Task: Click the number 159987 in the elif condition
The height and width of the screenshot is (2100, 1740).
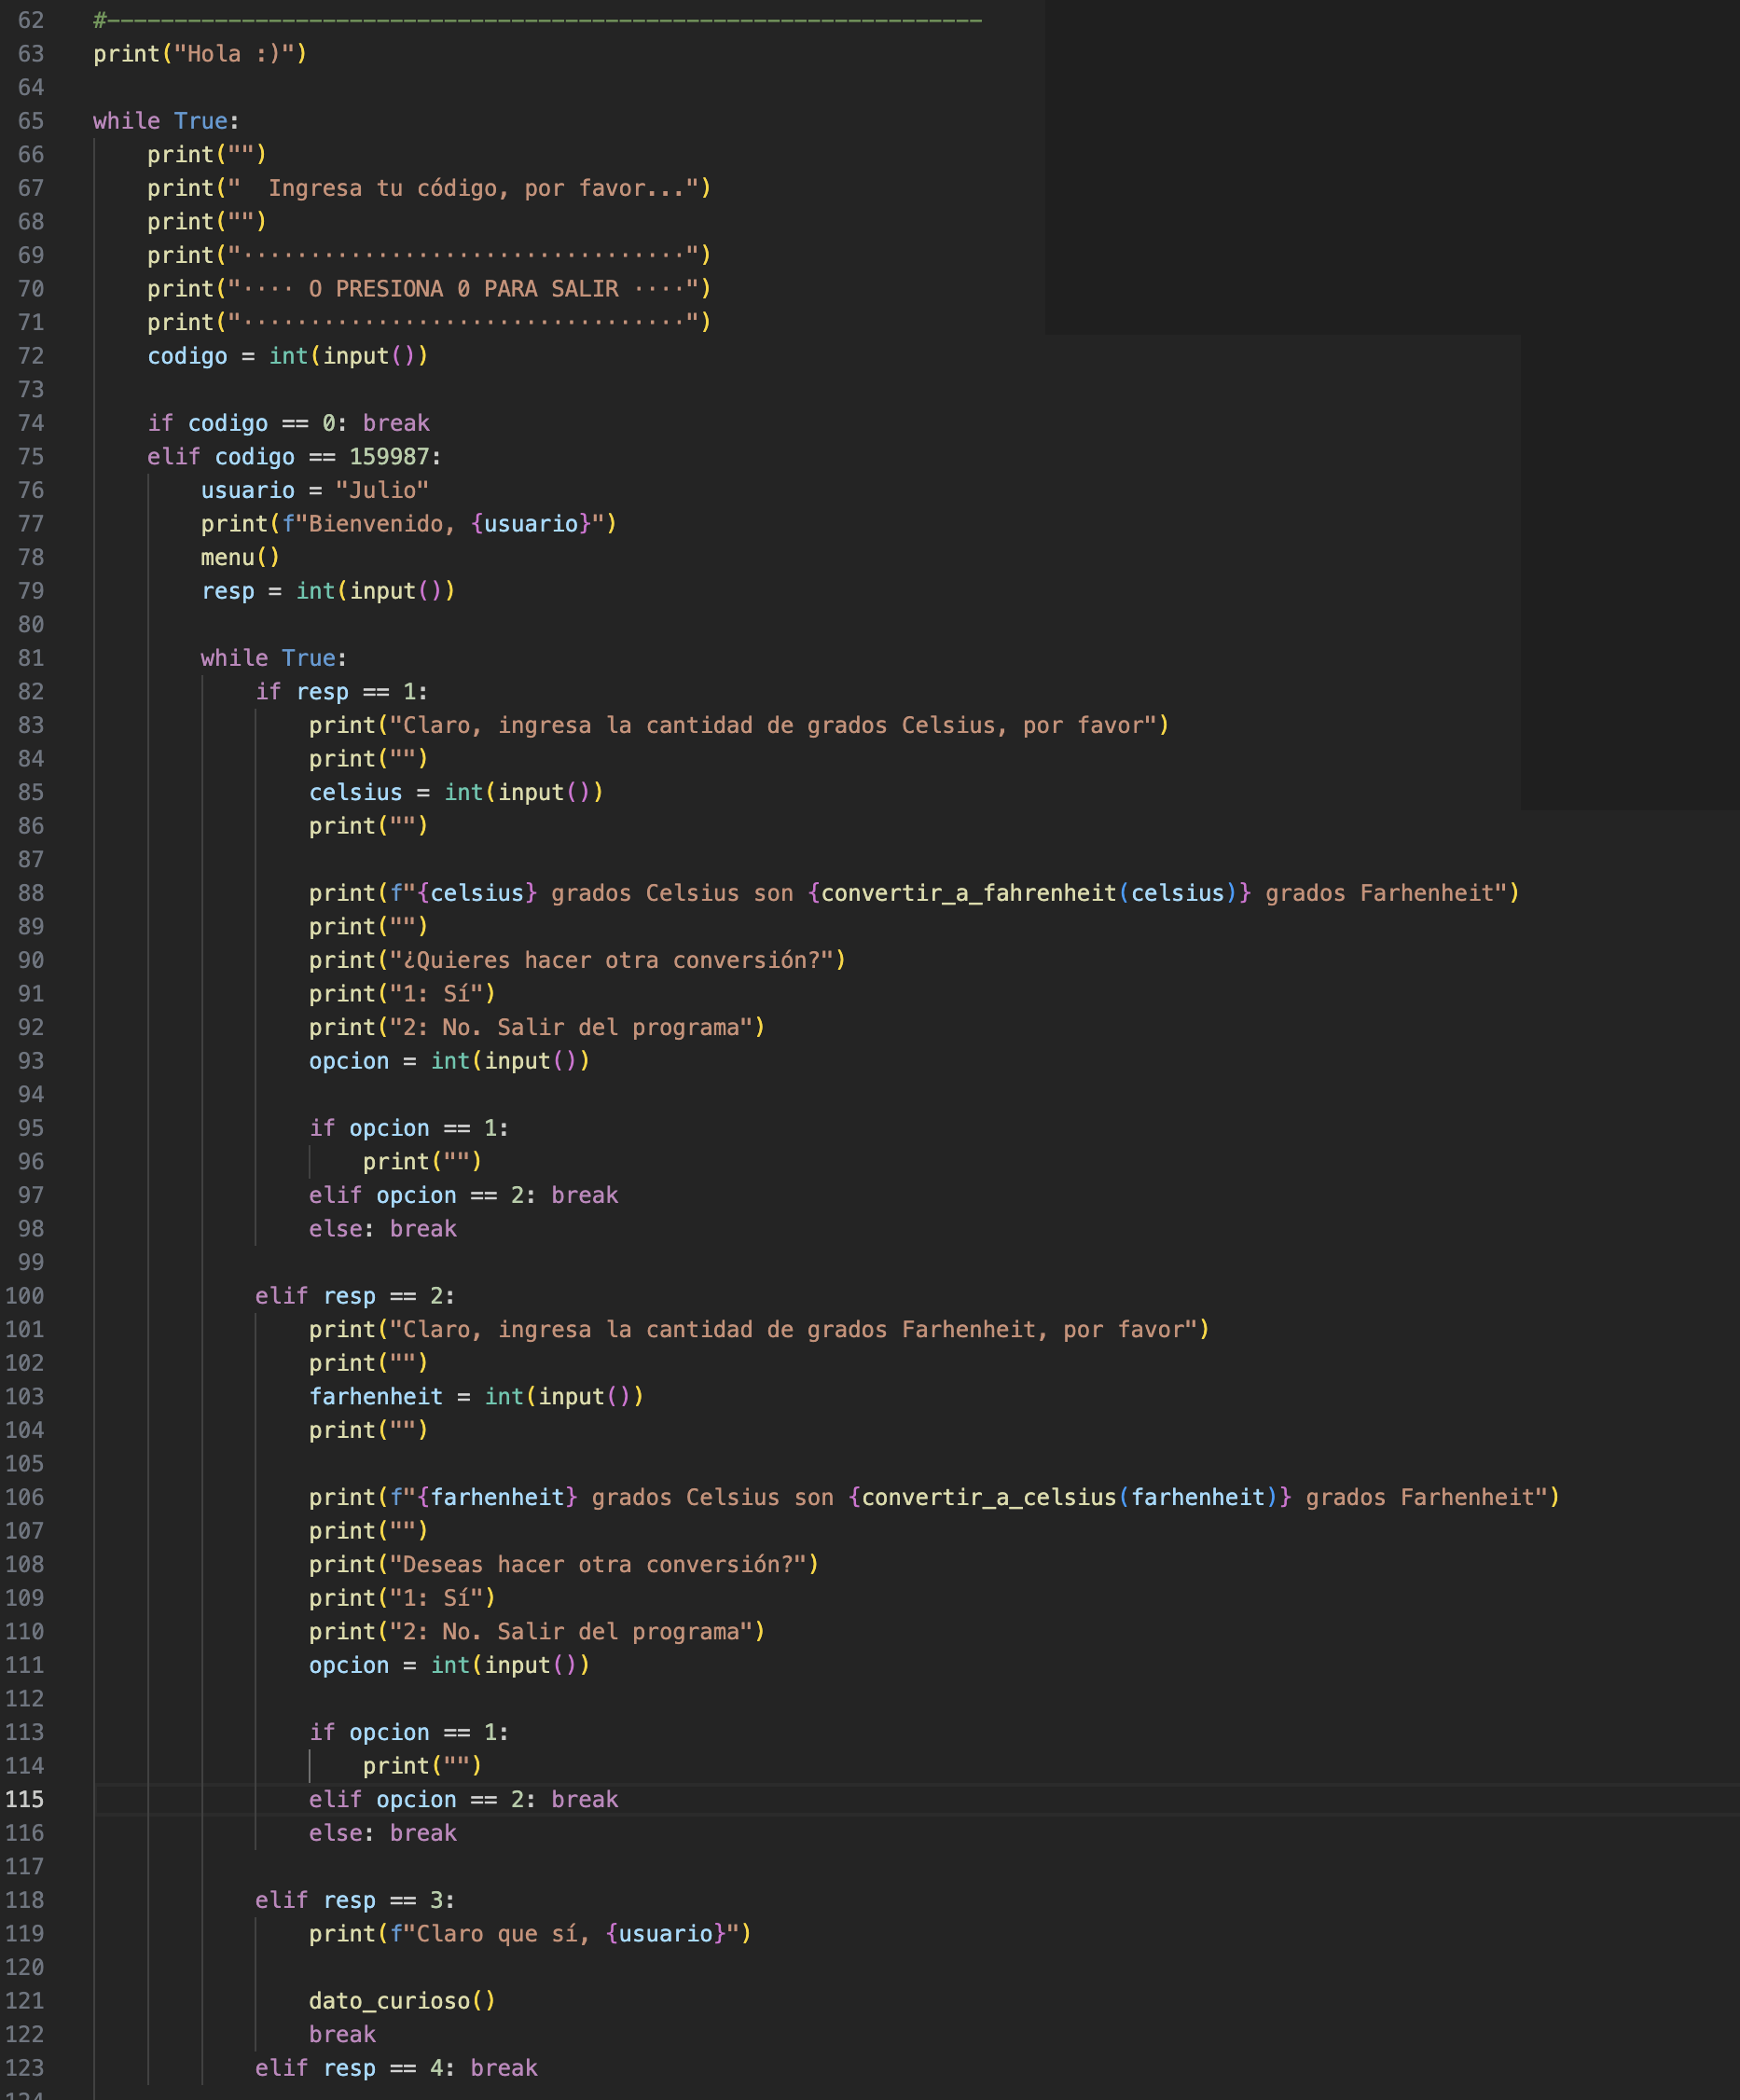Action: 389,457
